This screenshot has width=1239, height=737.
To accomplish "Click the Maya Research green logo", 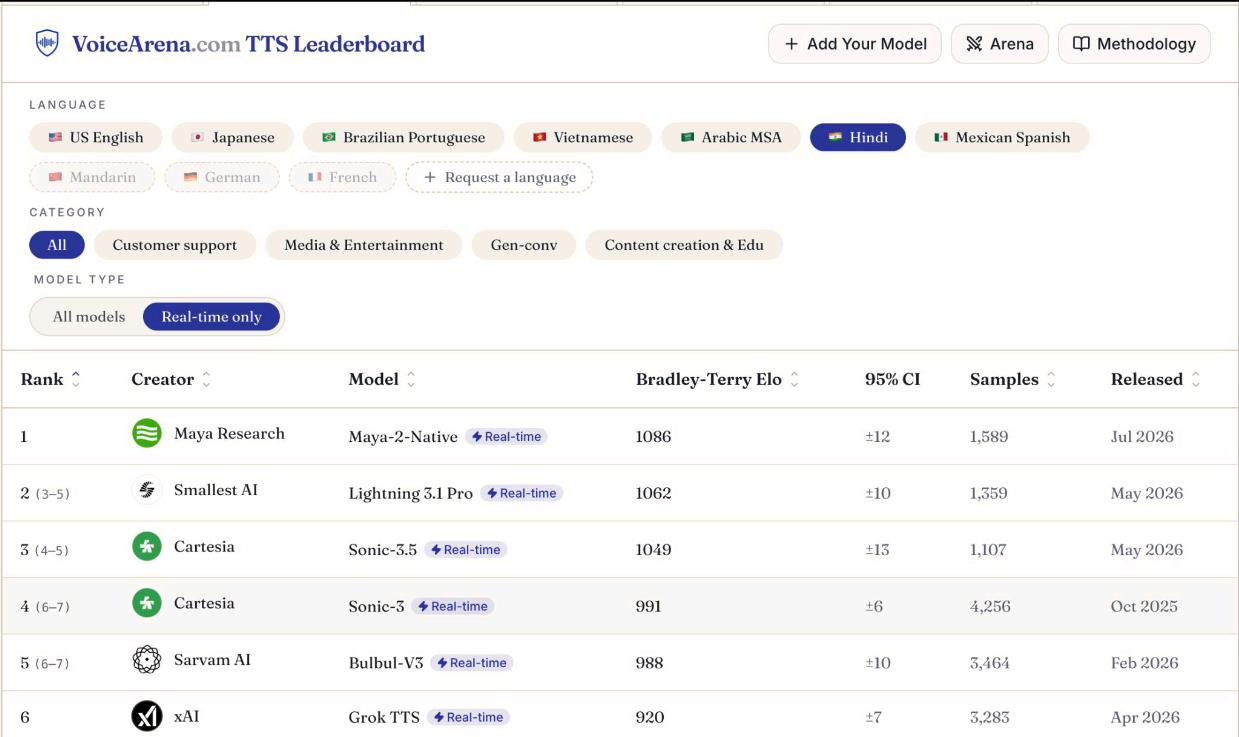I will [147, 433].
